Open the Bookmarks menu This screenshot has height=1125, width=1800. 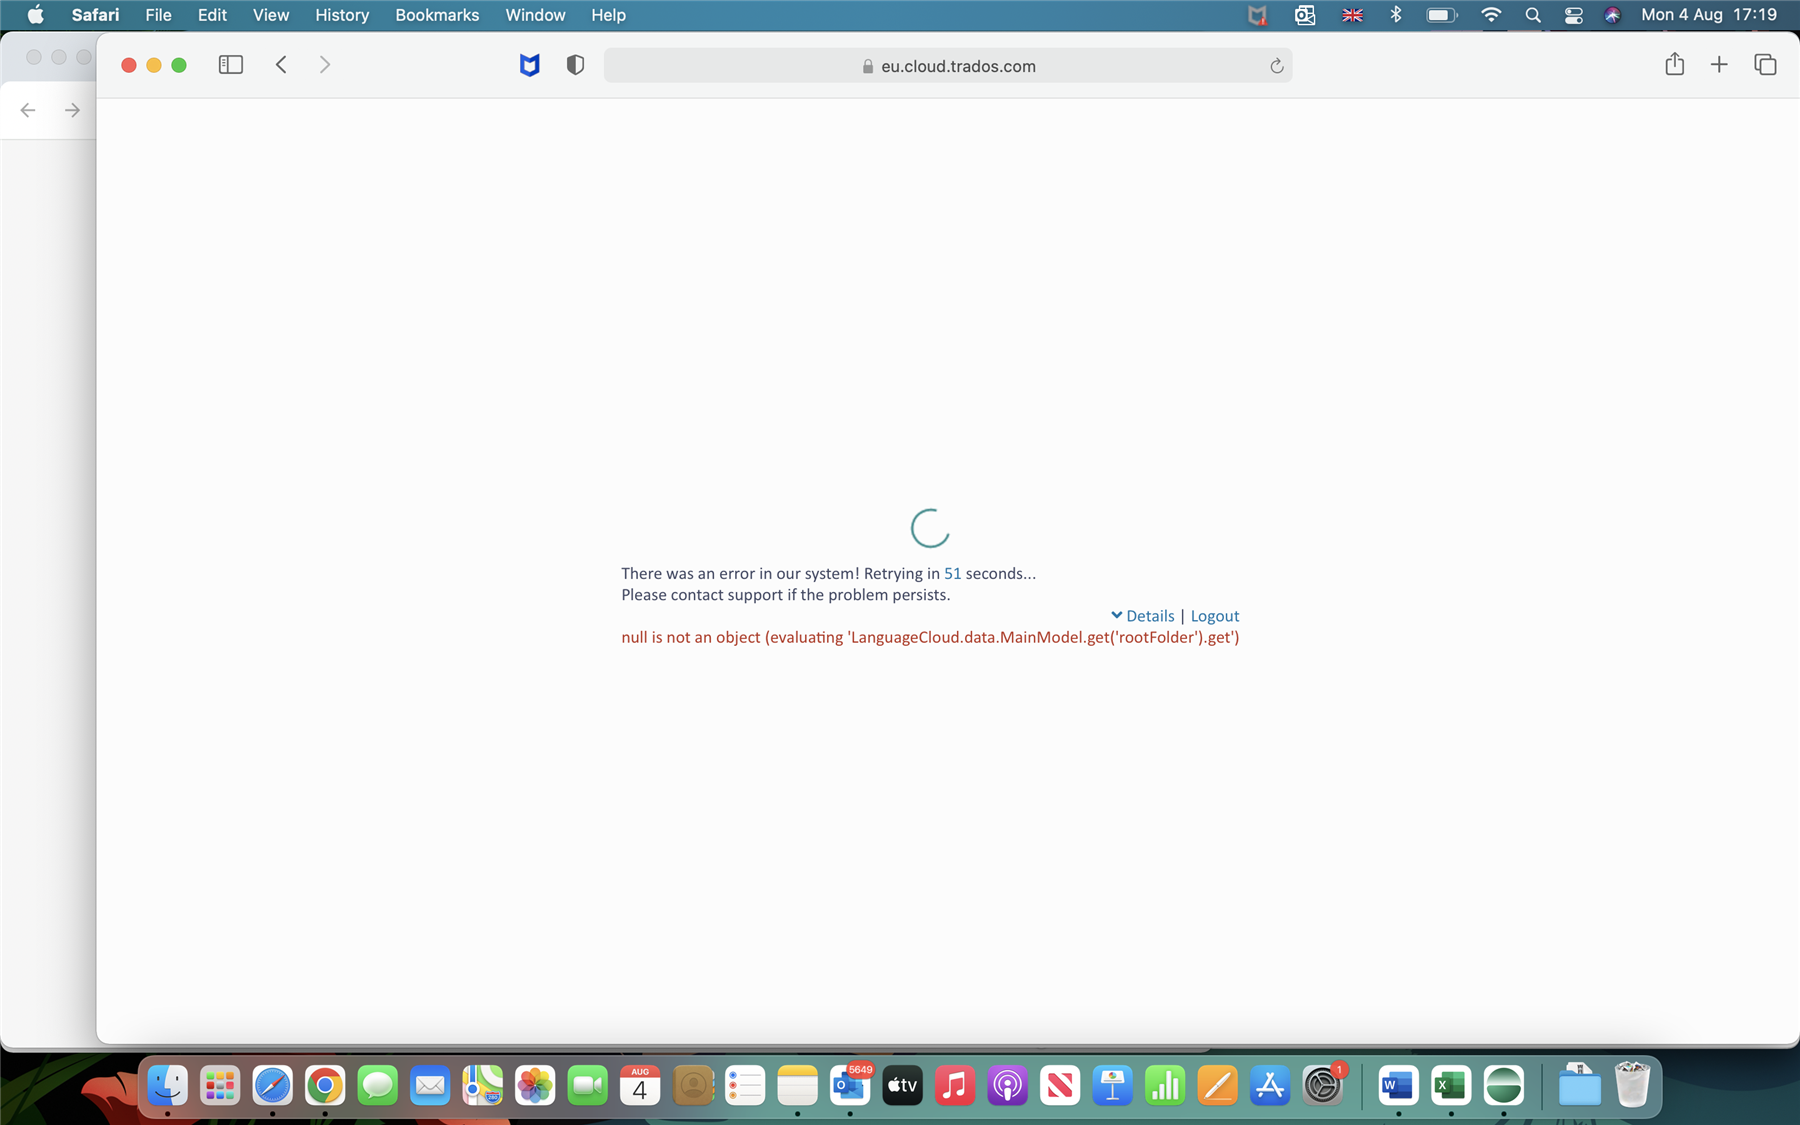point(436,15)
